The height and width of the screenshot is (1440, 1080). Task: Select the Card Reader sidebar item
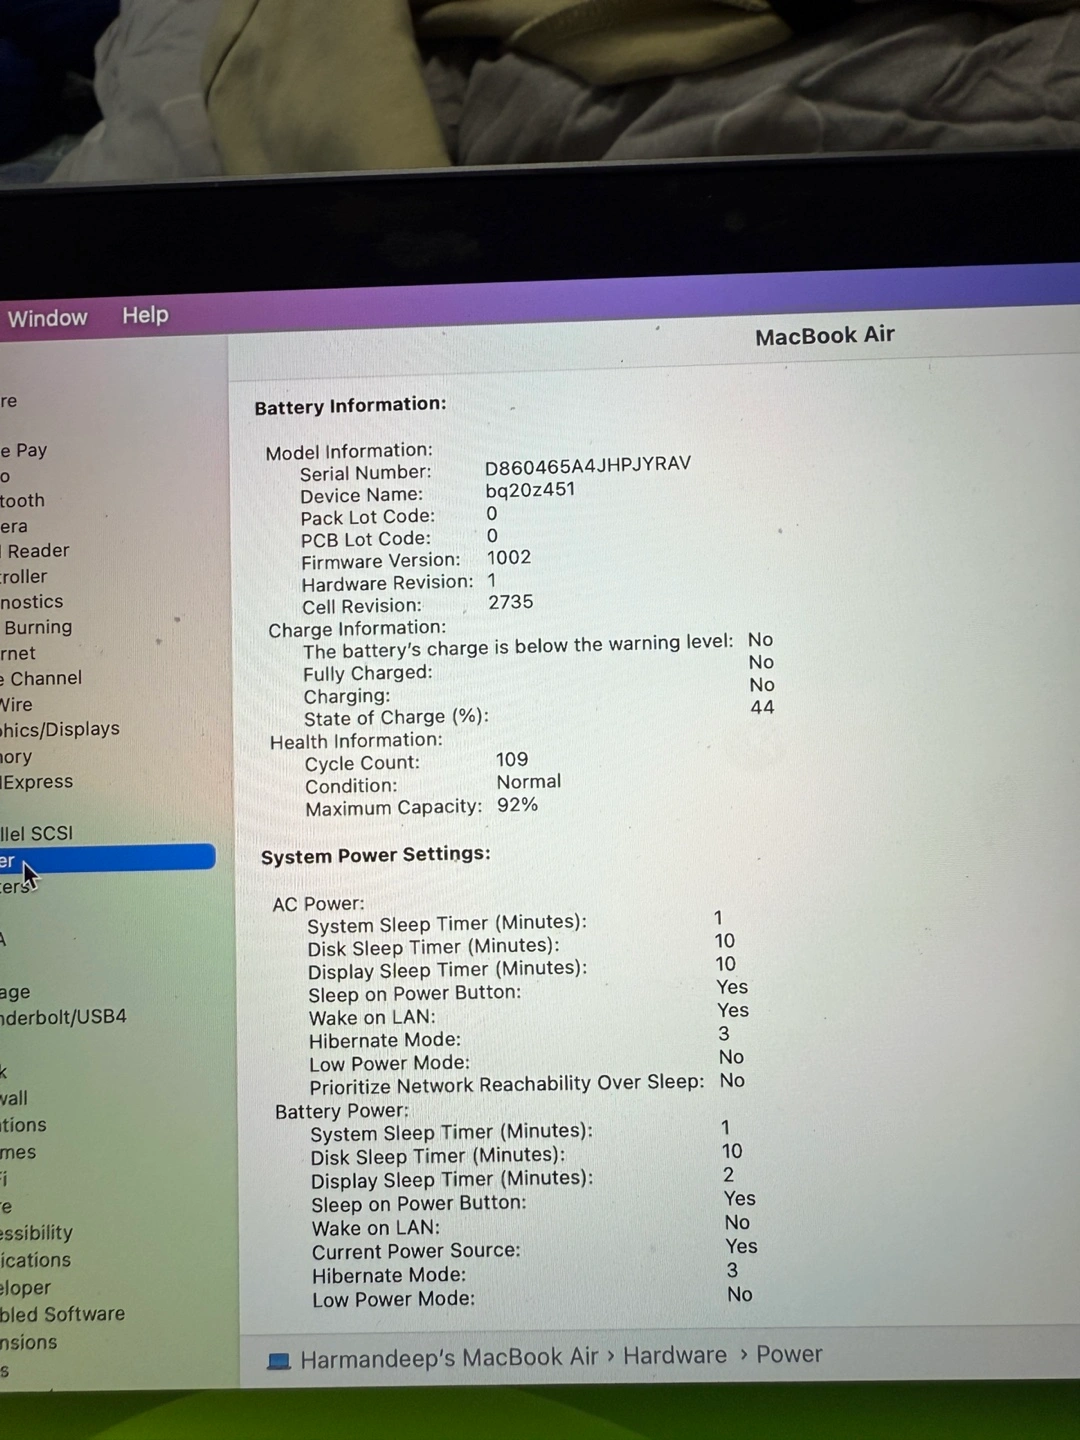point(35,551)
